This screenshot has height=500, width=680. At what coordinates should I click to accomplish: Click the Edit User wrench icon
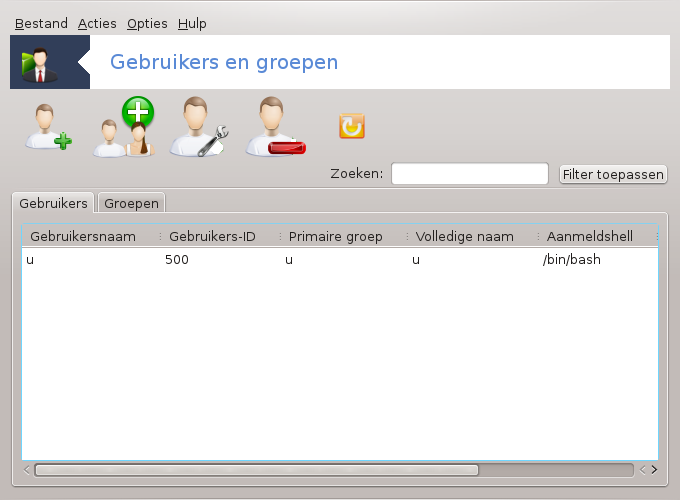pyautogui.click(x=199, y=126)
